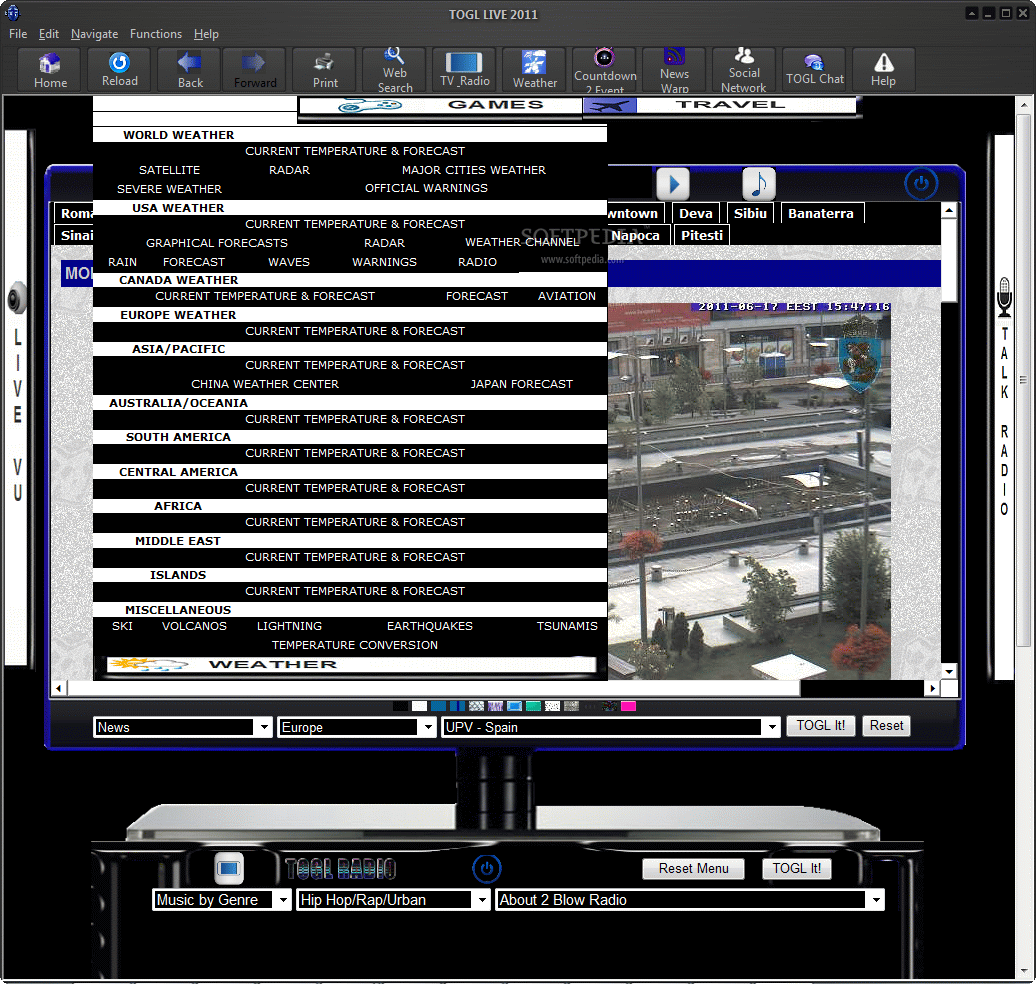Click the blue play button on TV

pyautogui.click(x=673, y=184)
